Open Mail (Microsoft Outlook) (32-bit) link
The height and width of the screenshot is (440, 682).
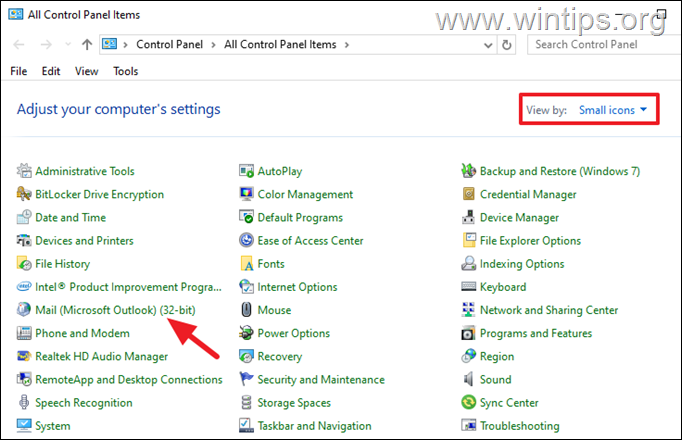click(115, 310)
